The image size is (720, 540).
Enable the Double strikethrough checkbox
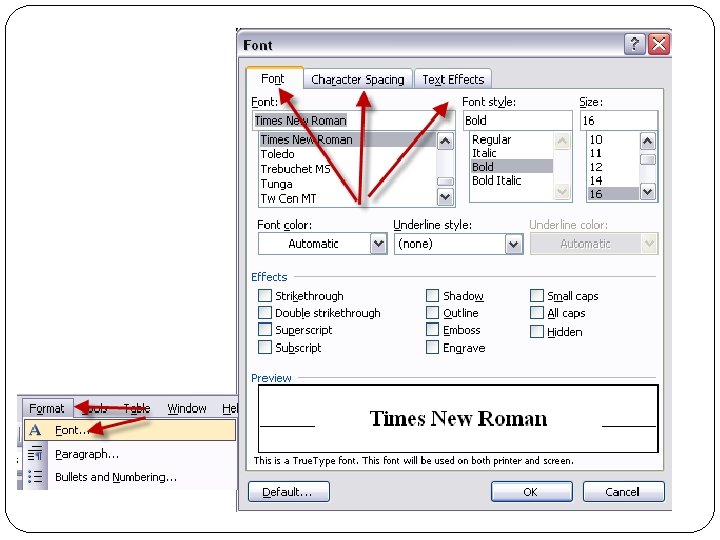[264, 313]
